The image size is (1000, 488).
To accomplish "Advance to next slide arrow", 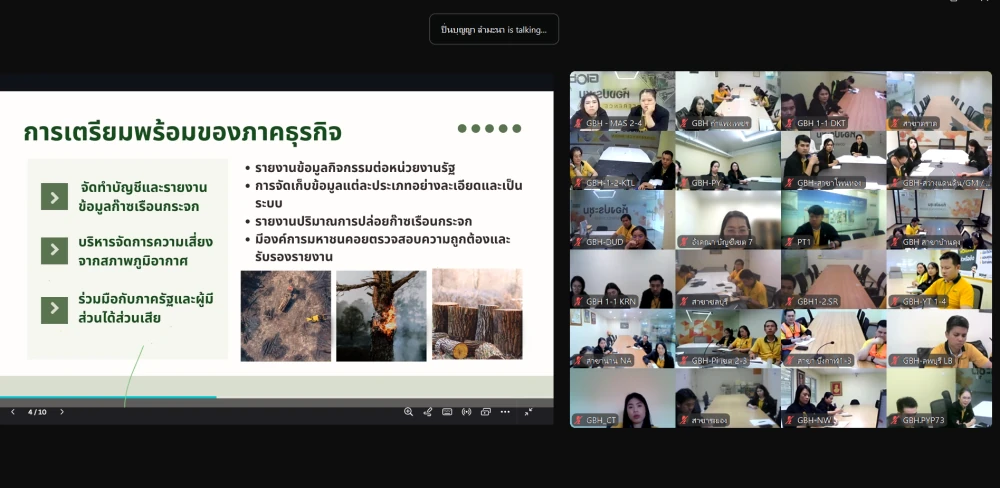I will tap(62, 412).
